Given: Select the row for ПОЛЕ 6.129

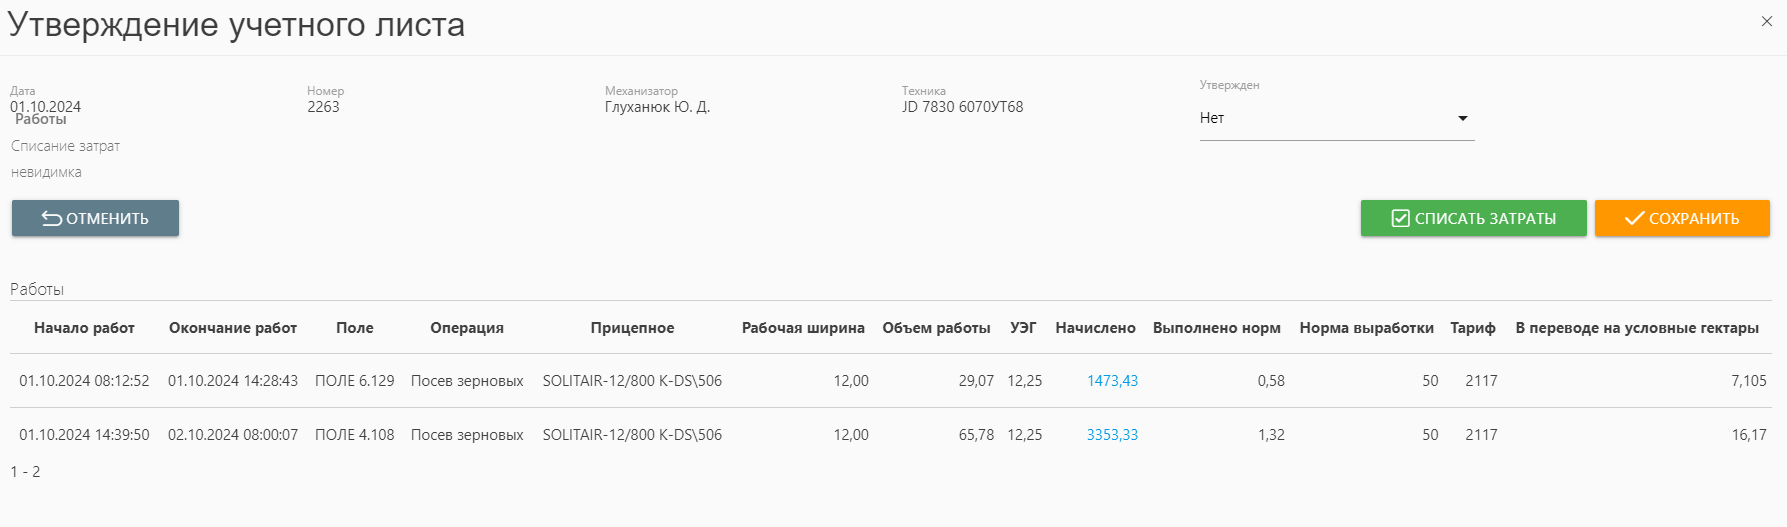Looking at the screenshot, I should (x=354, y=381).
